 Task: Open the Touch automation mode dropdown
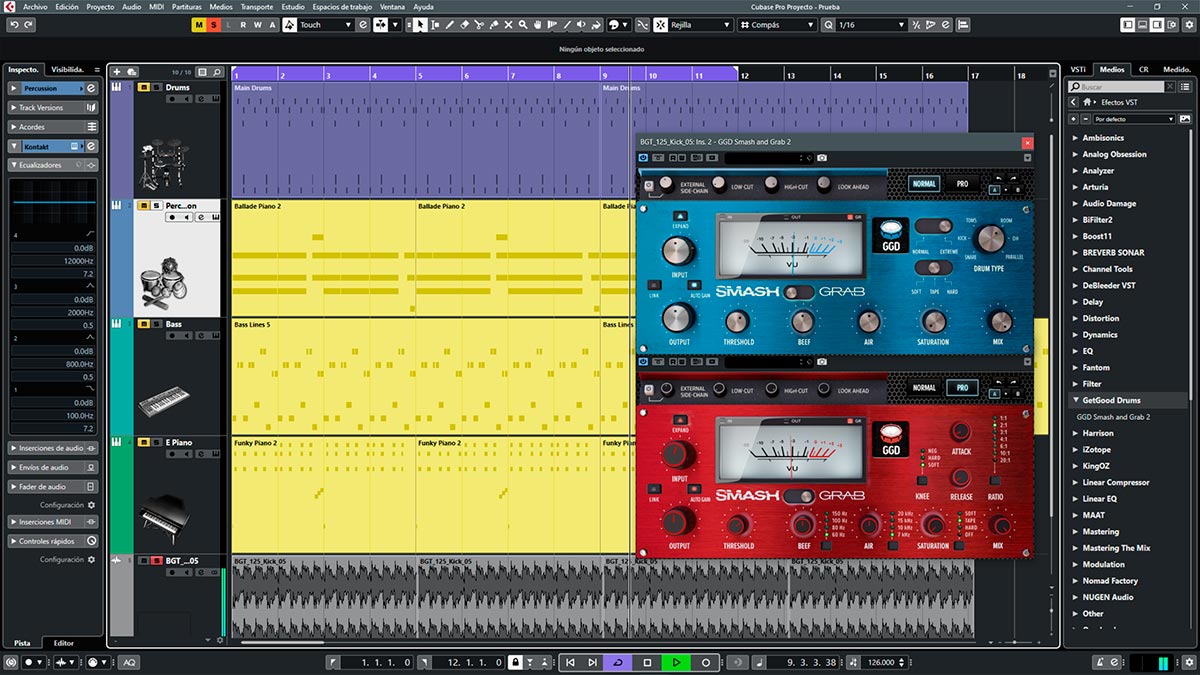[x=326, y=24]
